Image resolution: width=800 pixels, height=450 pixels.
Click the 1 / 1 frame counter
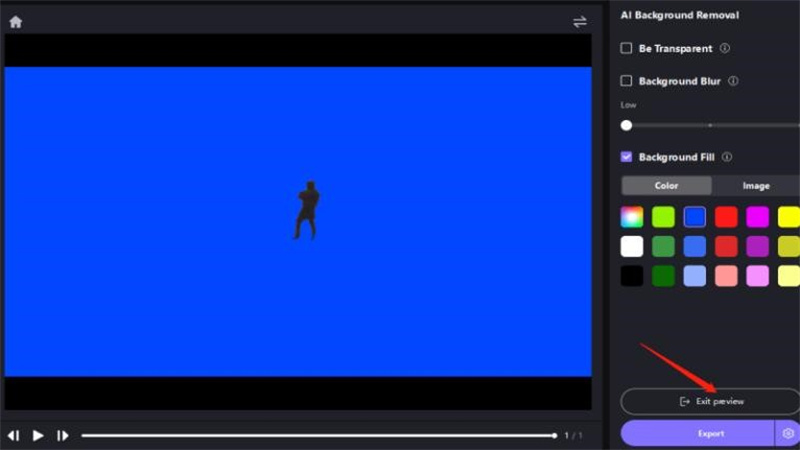(x=573, y=436)
